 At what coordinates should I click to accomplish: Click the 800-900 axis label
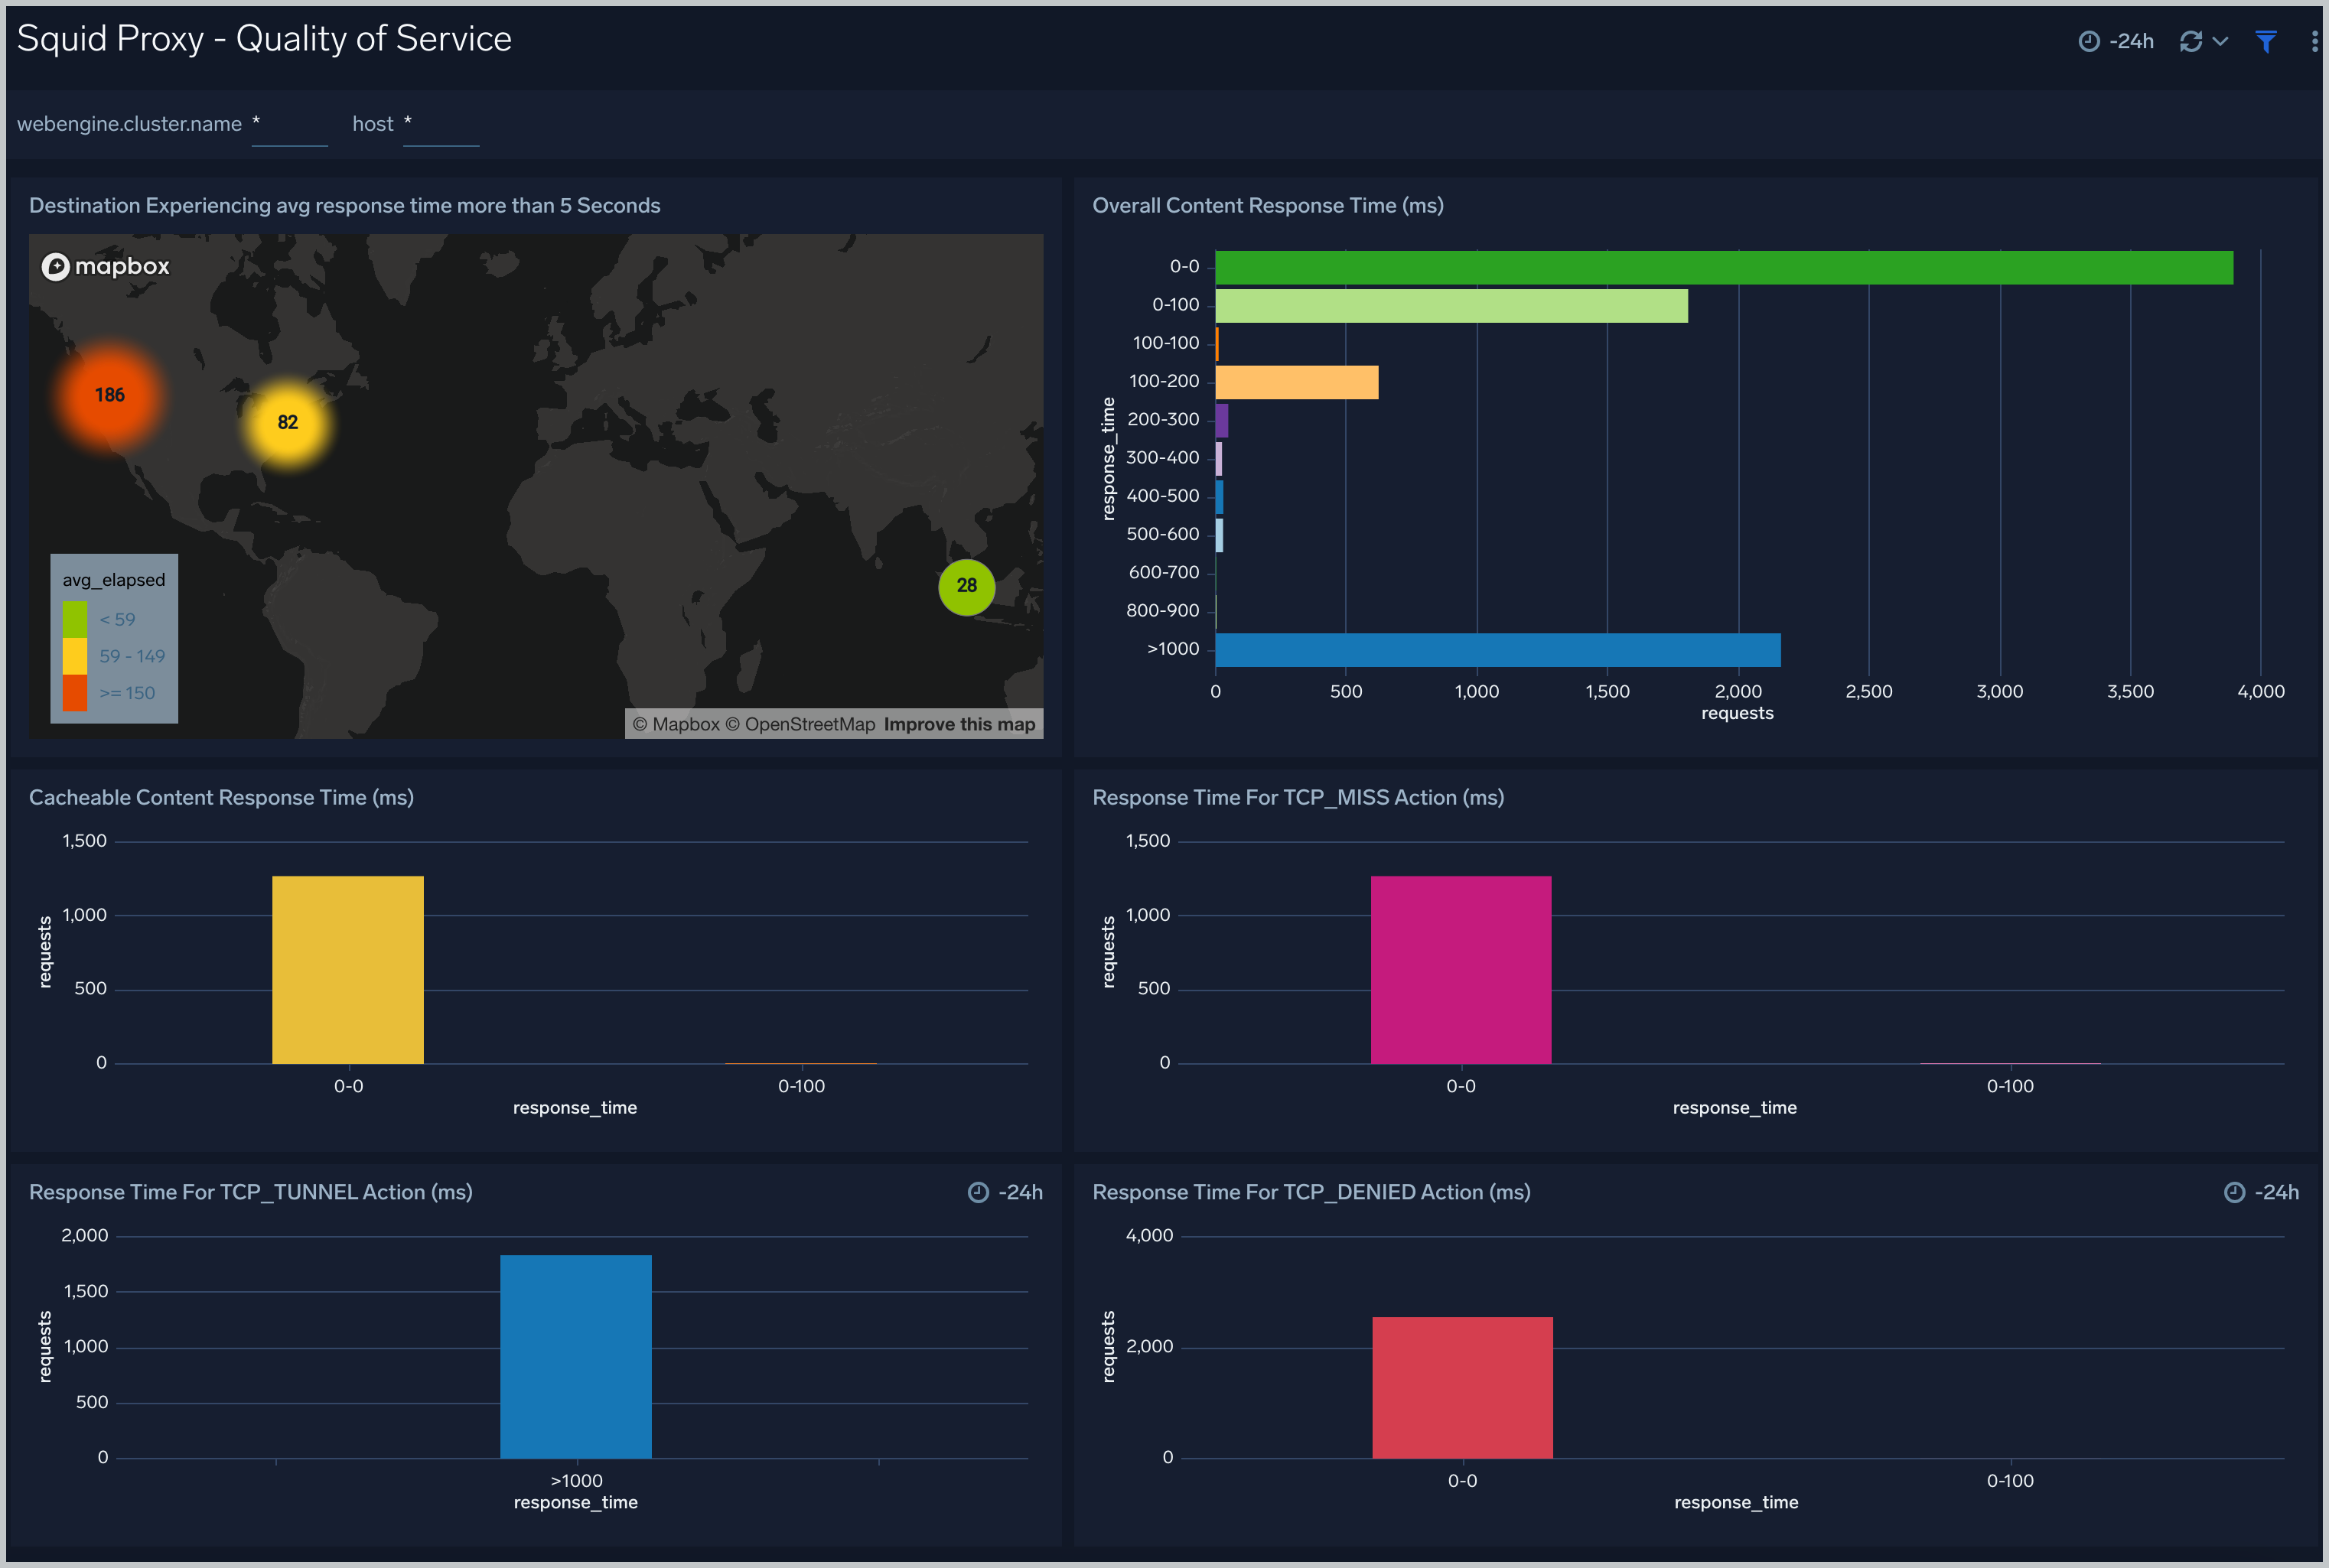(x=1162, y=610)
